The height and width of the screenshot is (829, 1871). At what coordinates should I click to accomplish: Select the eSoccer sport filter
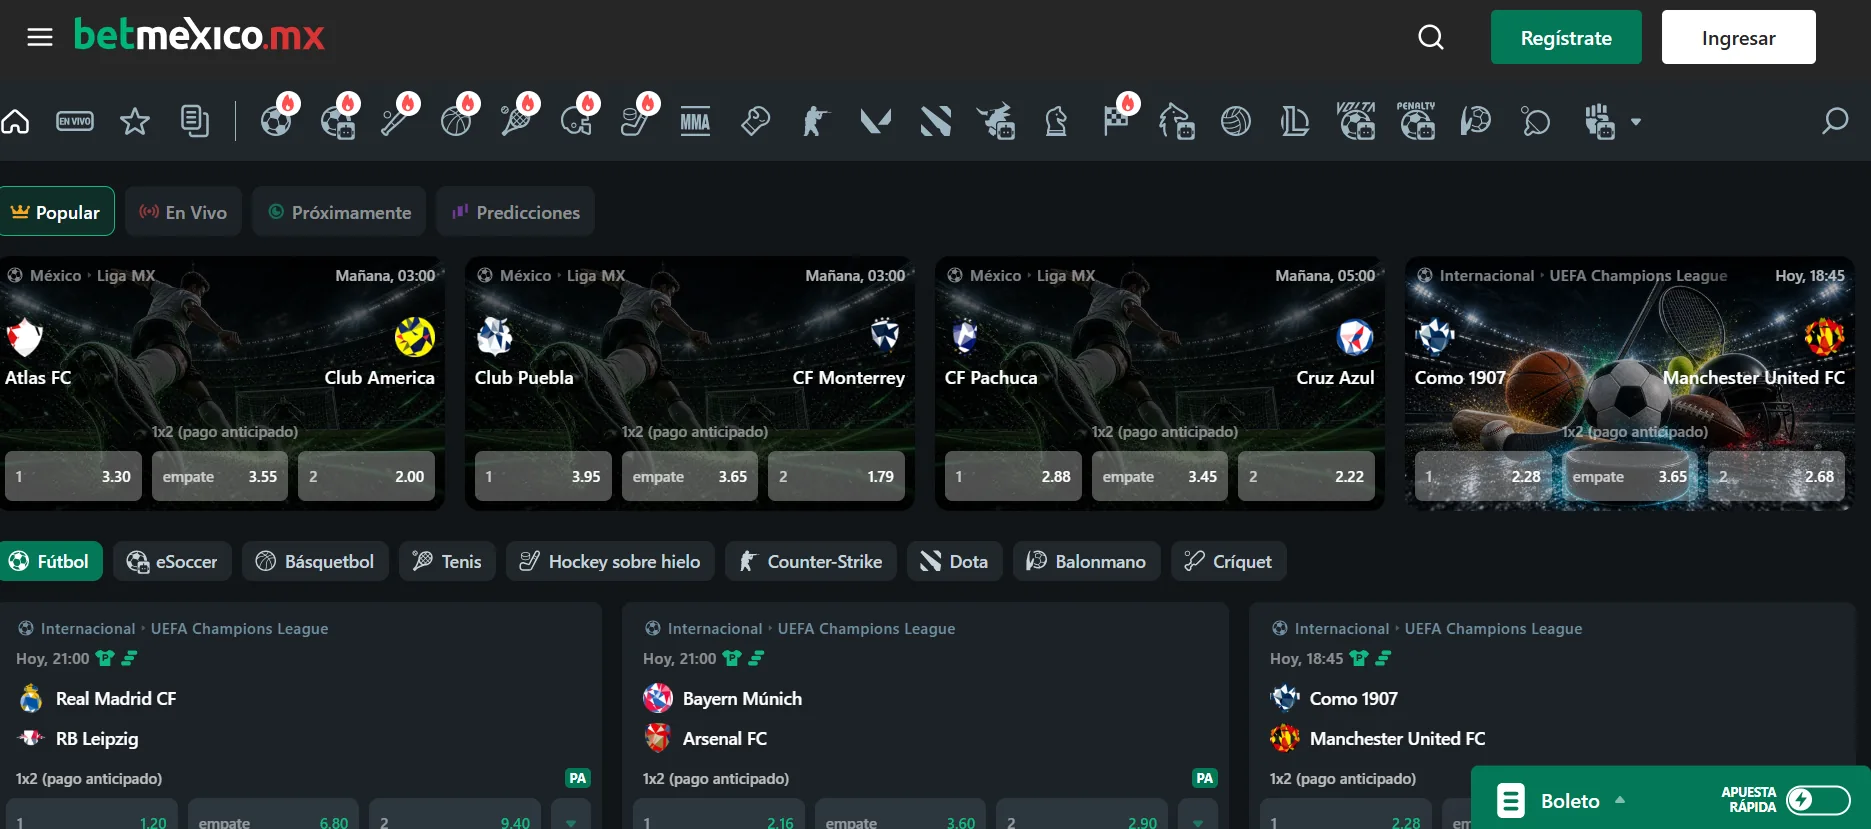coord(172,562)
